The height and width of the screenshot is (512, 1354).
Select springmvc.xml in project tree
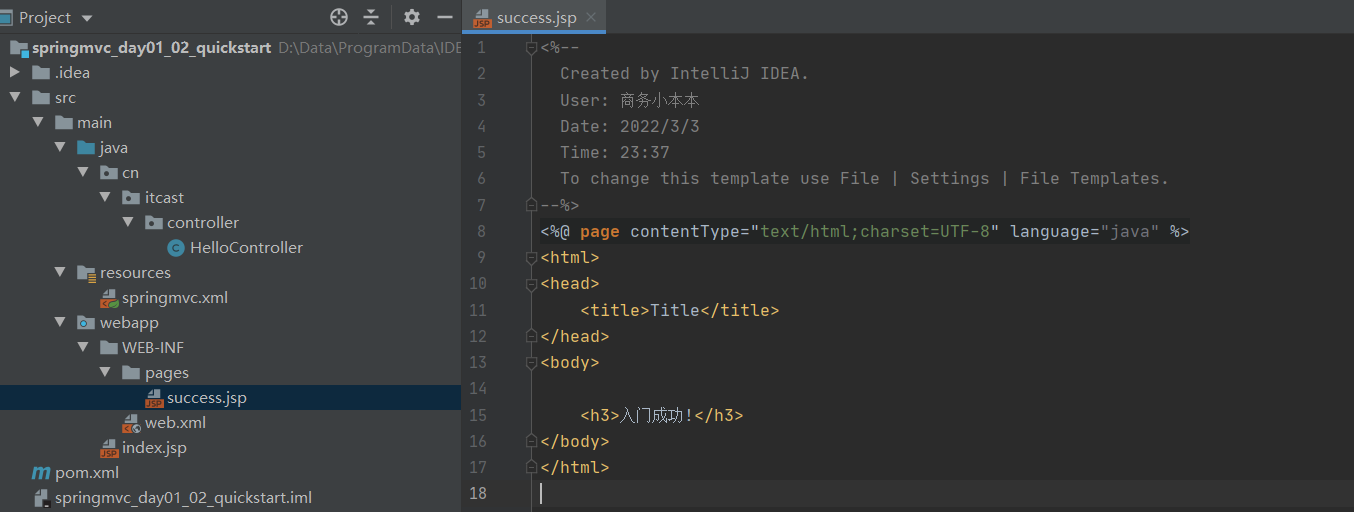[176, 297]
